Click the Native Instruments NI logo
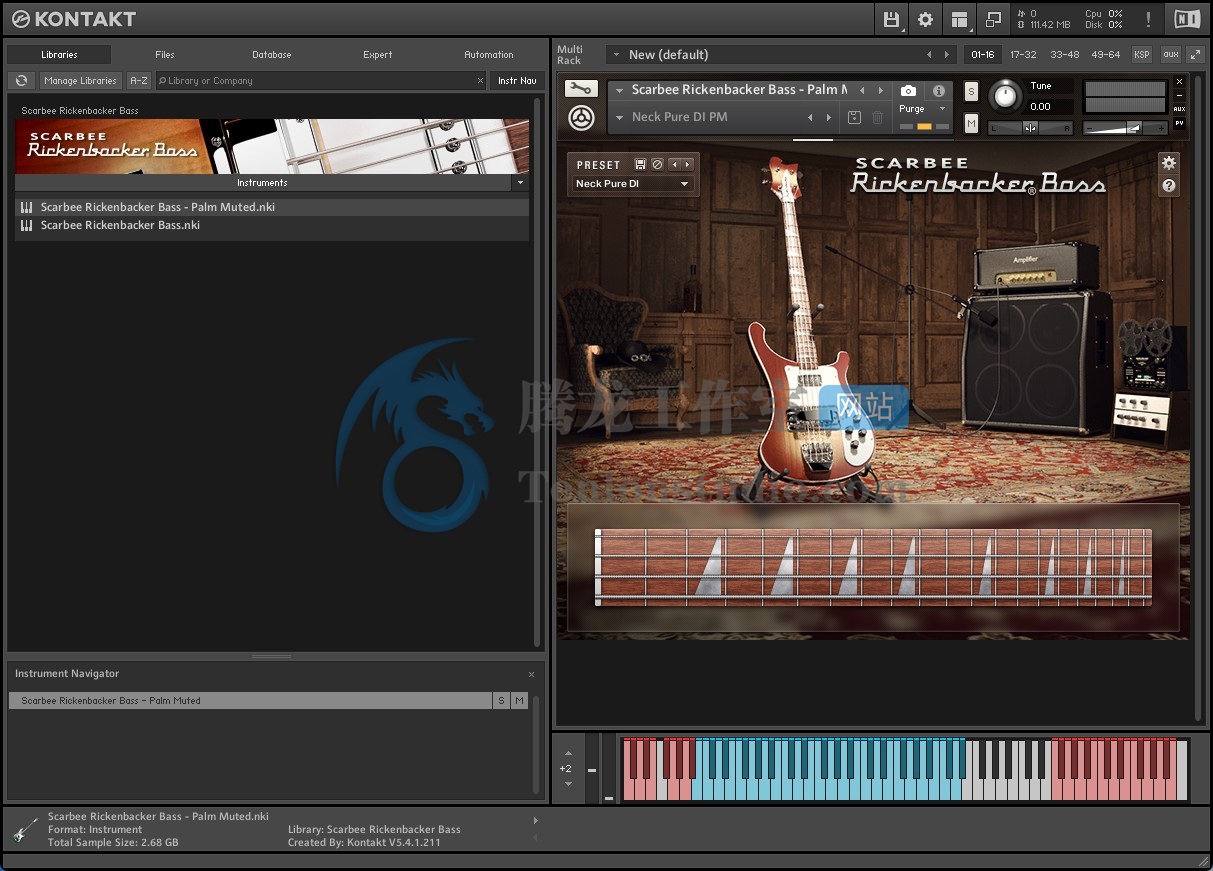The height and width of the screenshot is (871, 1213). (1187, 19)
